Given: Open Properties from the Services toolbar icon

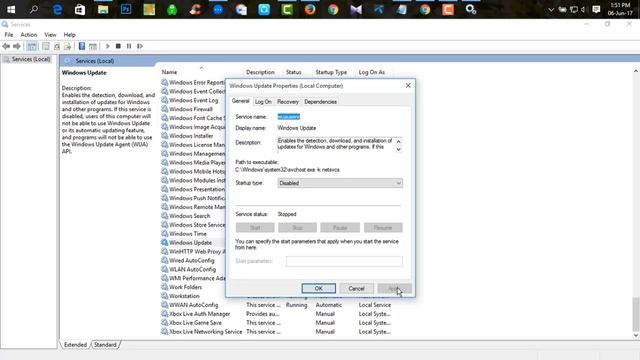Looking at the screenshot, I should point(46,46).
